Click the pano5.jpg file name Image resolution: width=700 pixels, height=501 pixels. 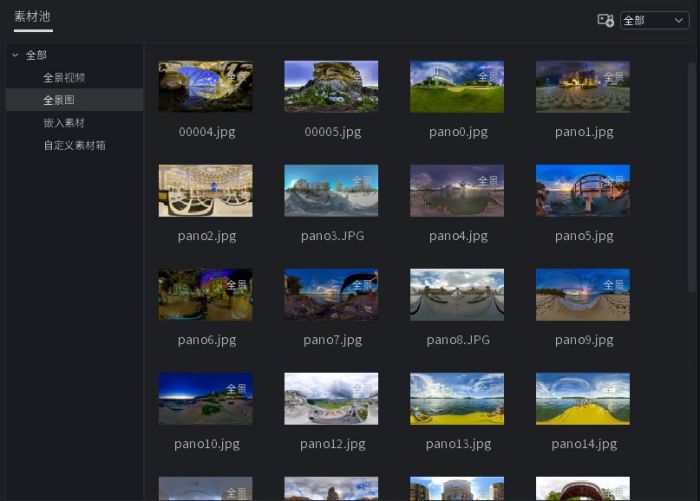coord(584,236)
